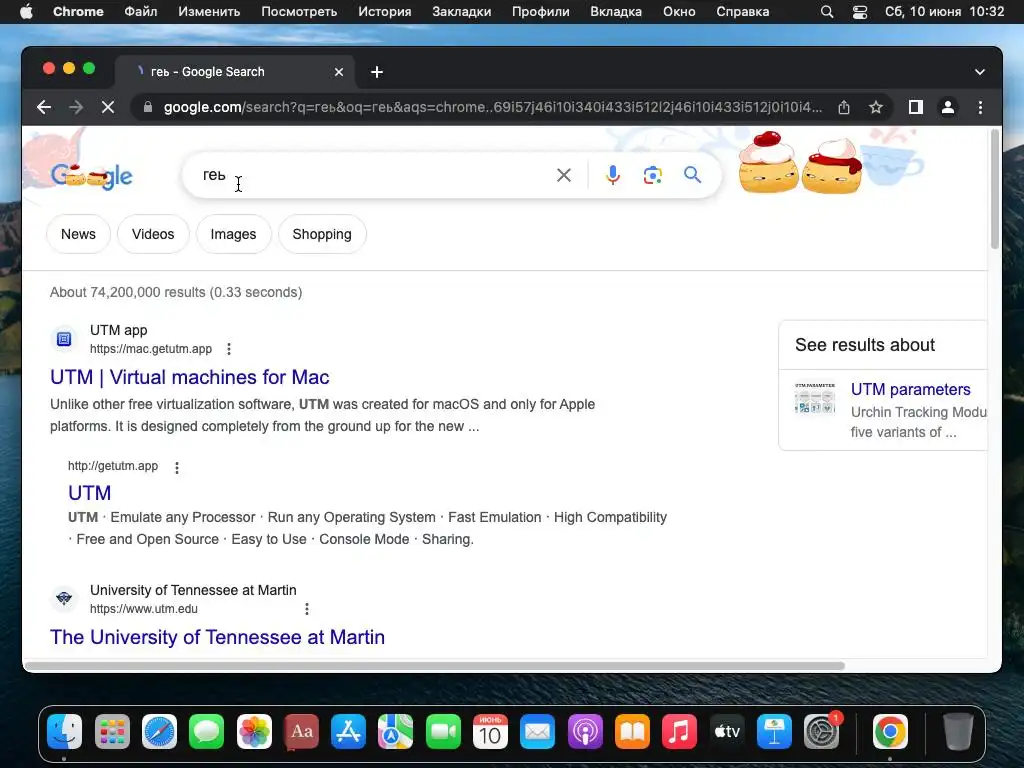This screenshot has width=1024, height=768.
Task: Click the vertical page scrollbar
Action: (x=995, y=189)
